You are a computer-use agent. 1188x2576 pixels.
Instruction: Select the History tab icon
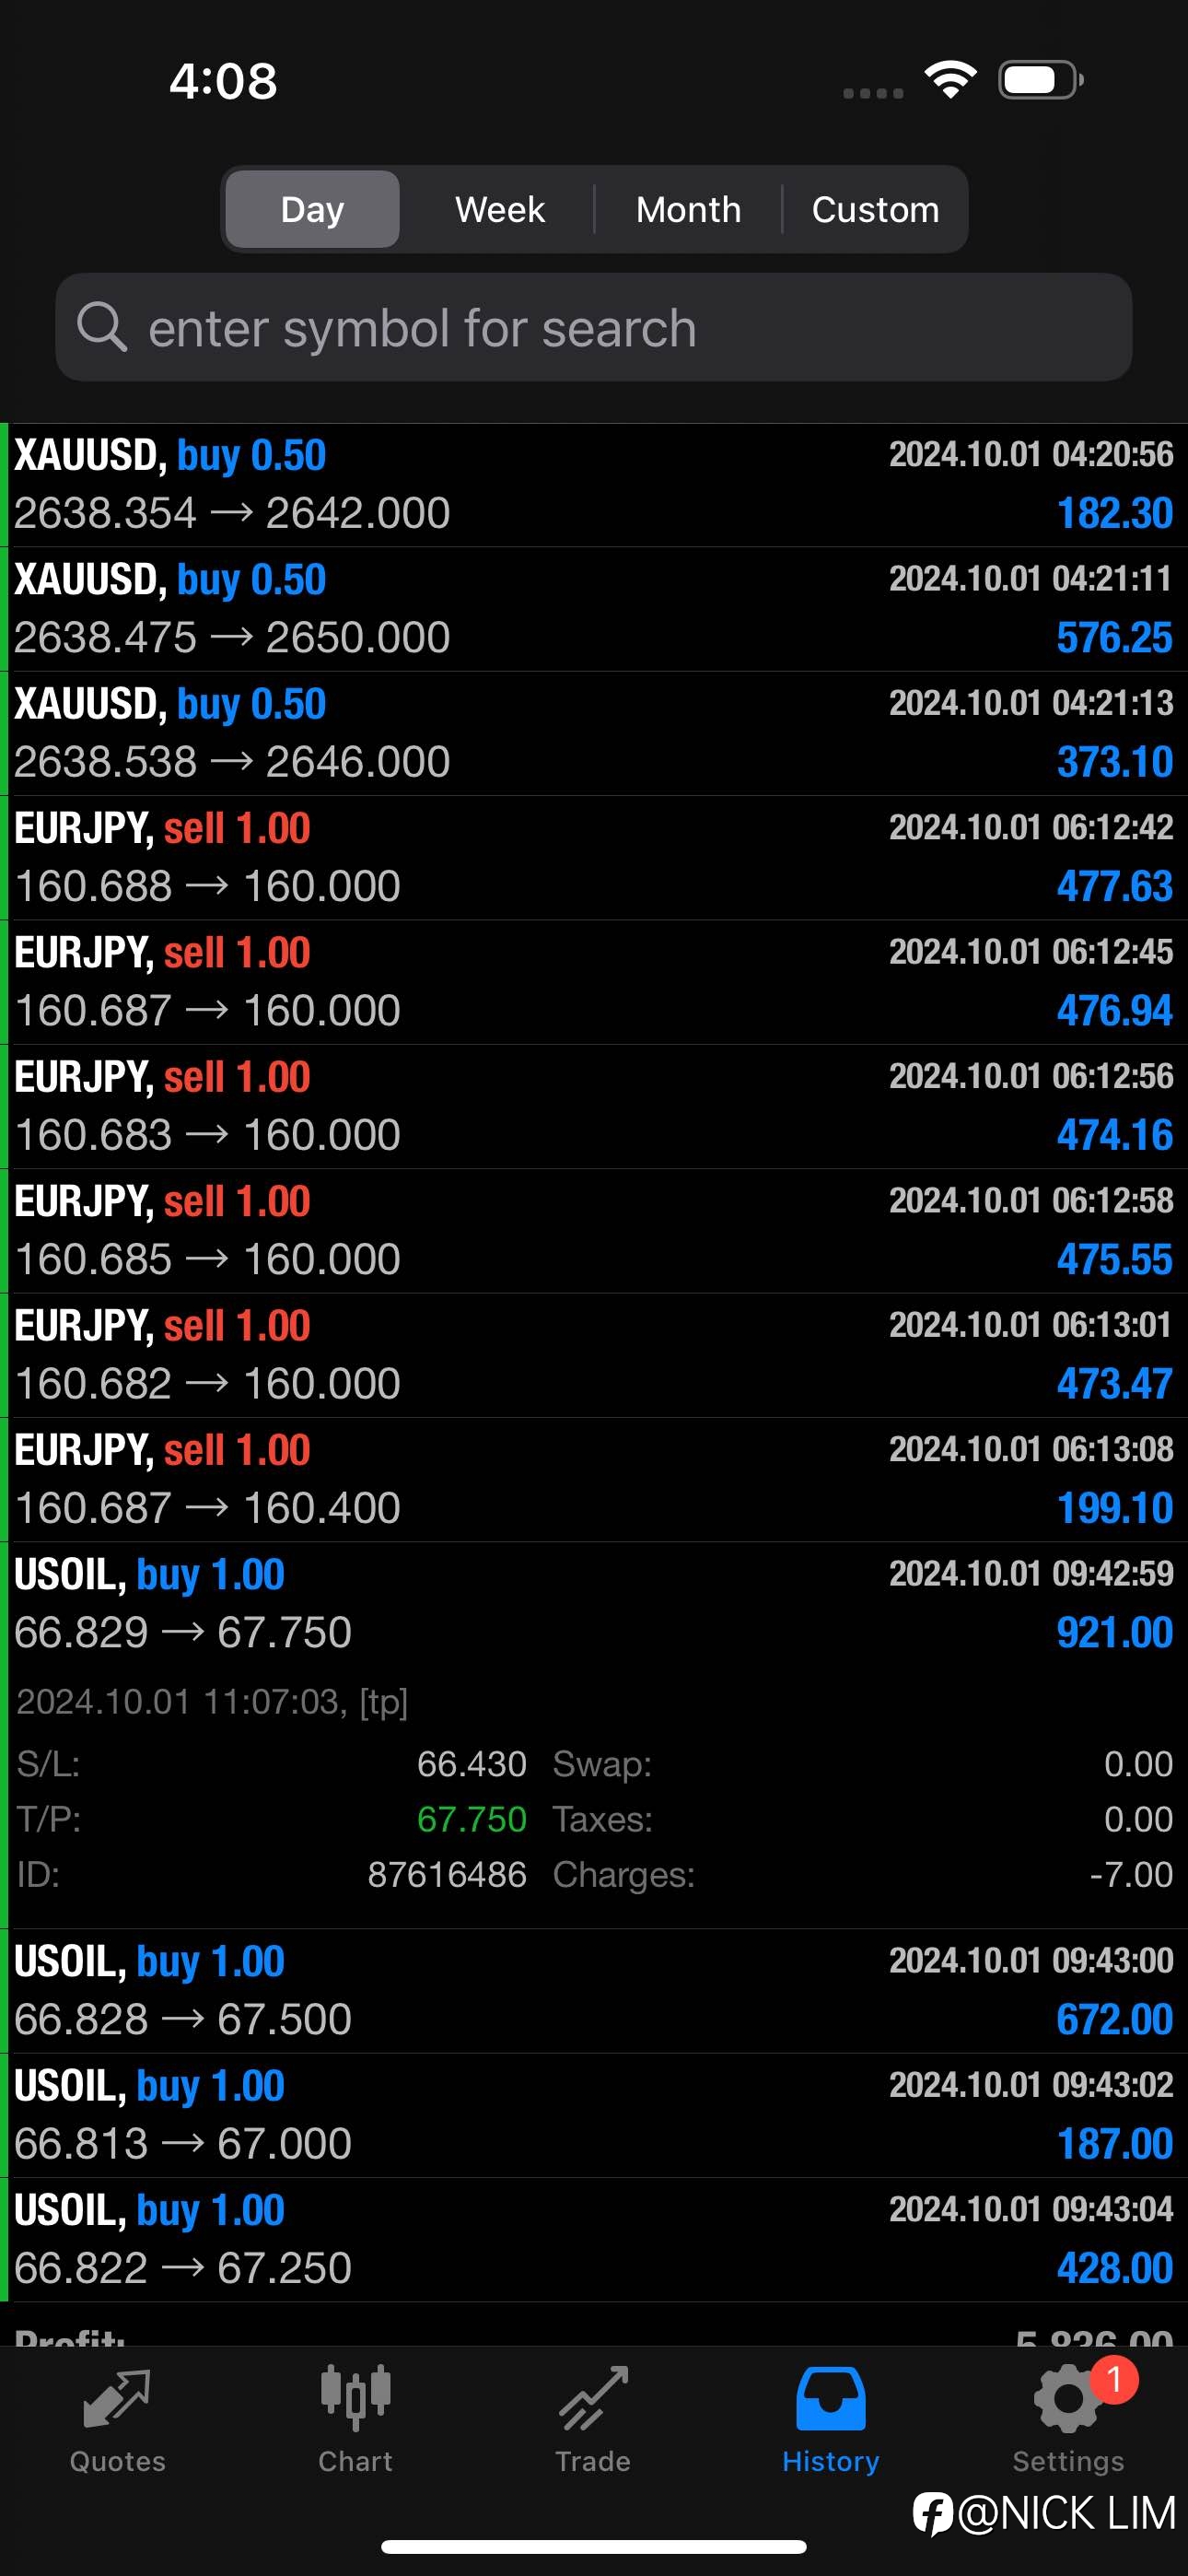click(x=830, y=2398)
